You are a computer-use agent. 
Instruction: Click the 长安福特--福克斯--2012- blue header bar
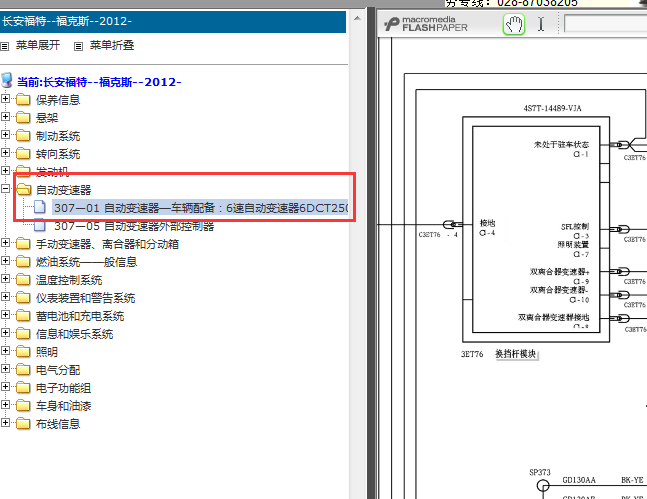pyautogui.click(x=173, y=22)
